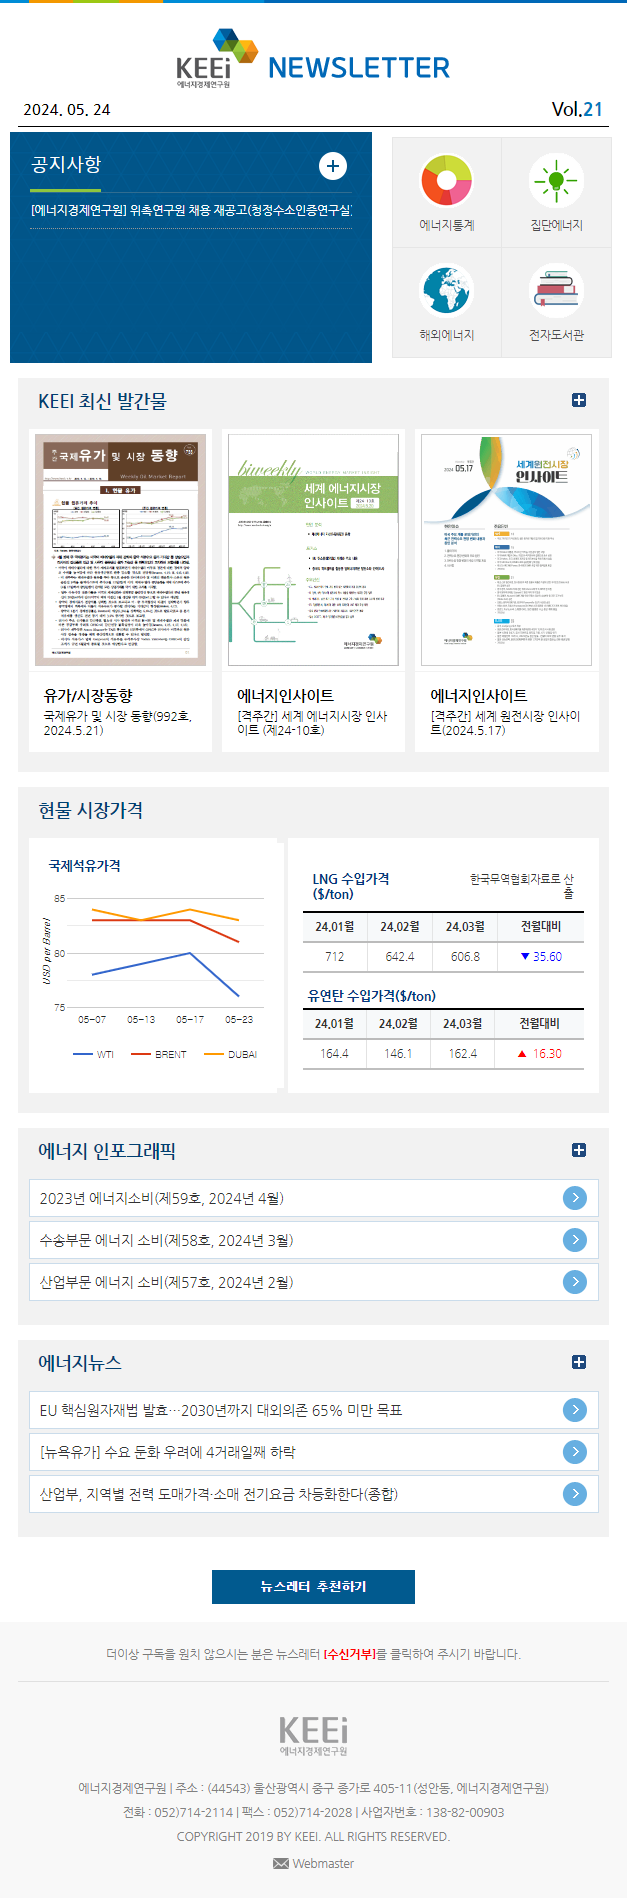Click arrow icon for 산업부 지역별 전력 row
This screenshot has height=1898, width=627.
click(x=575, y=1494)
